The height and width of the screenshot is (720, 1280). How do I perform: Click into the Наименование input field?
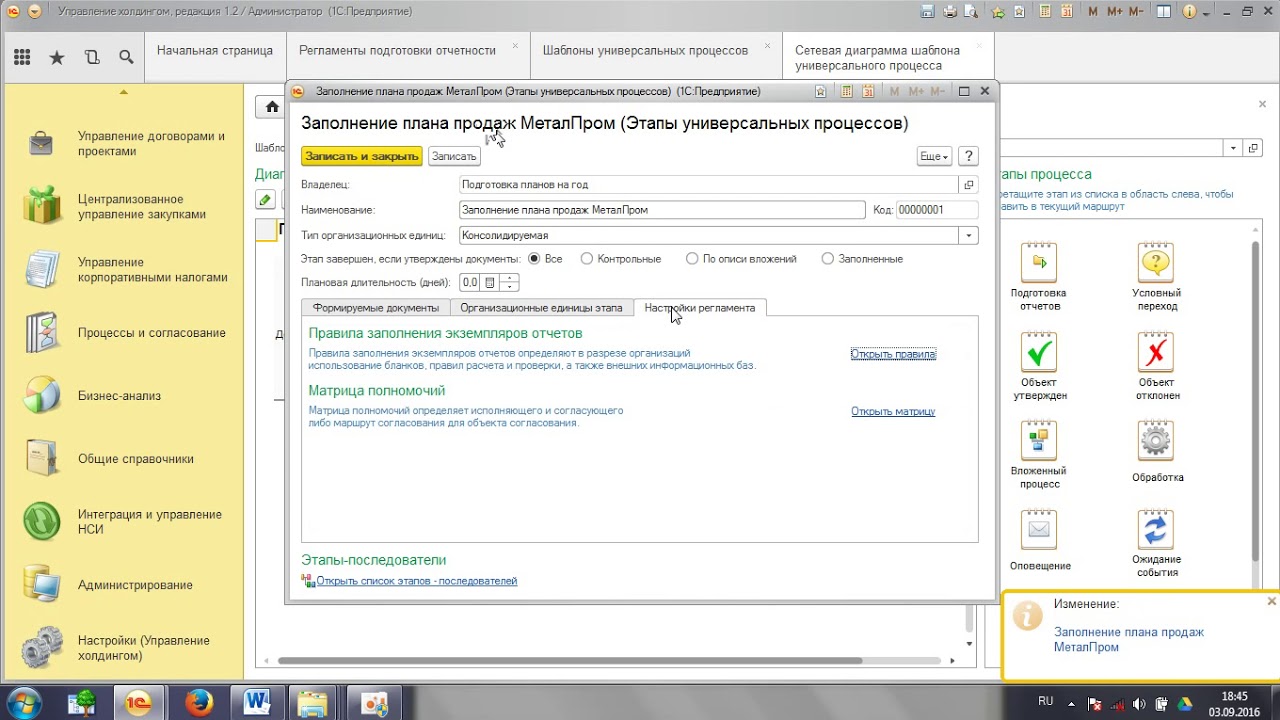click(x=662, y=210)
